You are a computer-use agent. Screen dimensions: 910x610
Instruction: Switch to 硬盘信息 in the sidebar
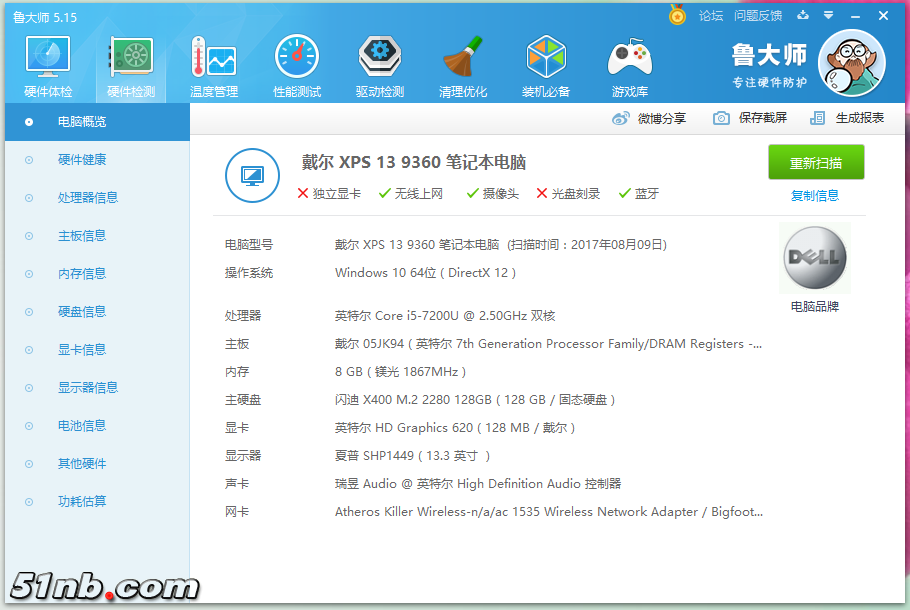pos(82,312)
